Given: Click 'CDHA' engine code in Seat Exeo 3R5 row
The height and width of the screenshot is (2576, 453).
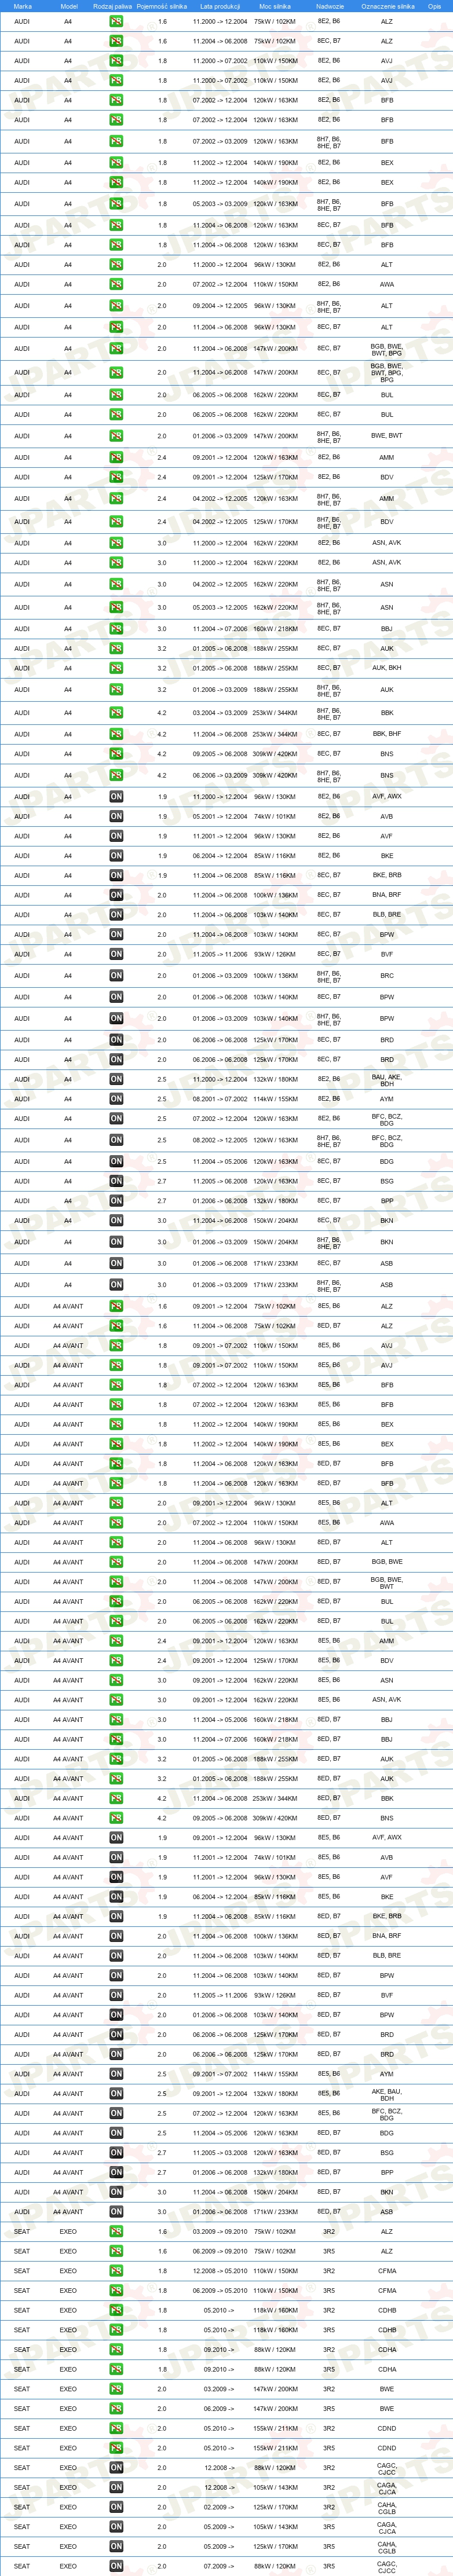Looking at the screenshot, I should coord(387,2369).
